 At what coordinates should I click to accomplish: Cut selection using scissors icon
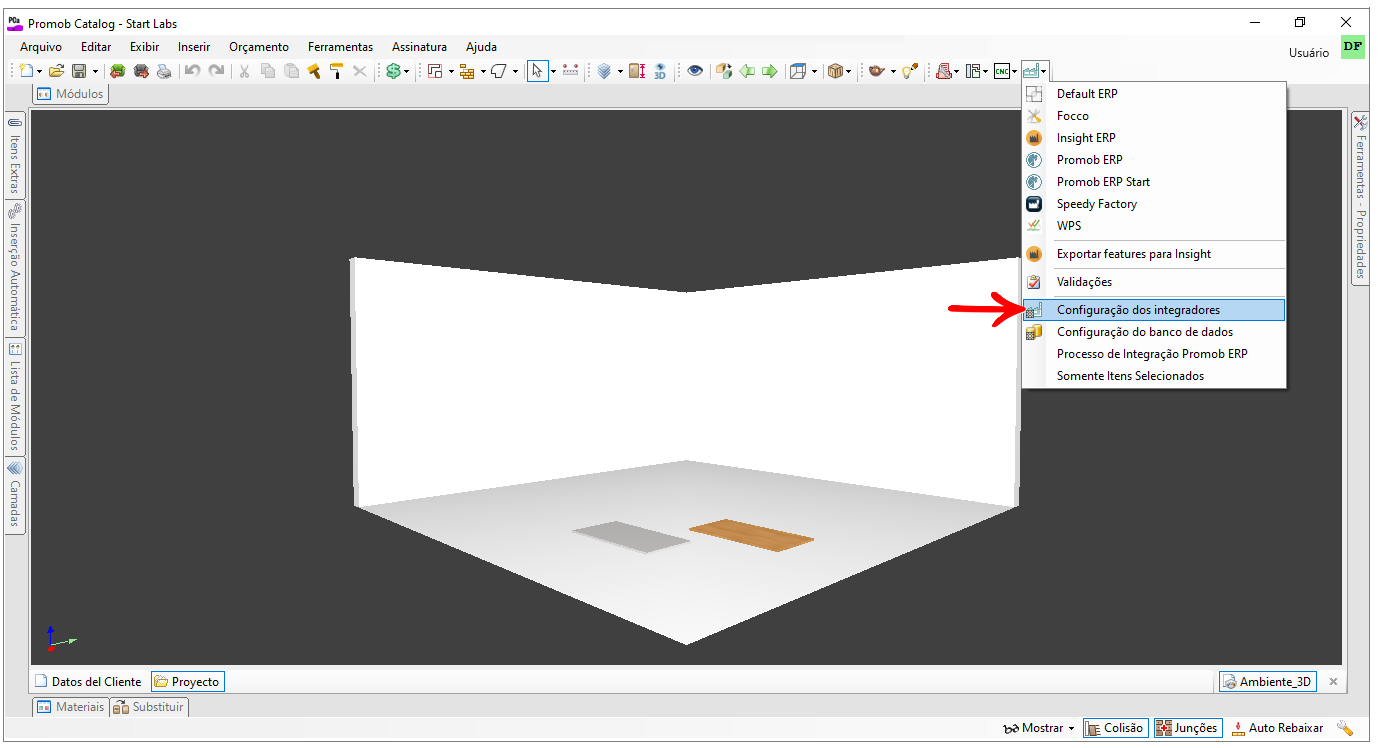(x=244, y=71)
